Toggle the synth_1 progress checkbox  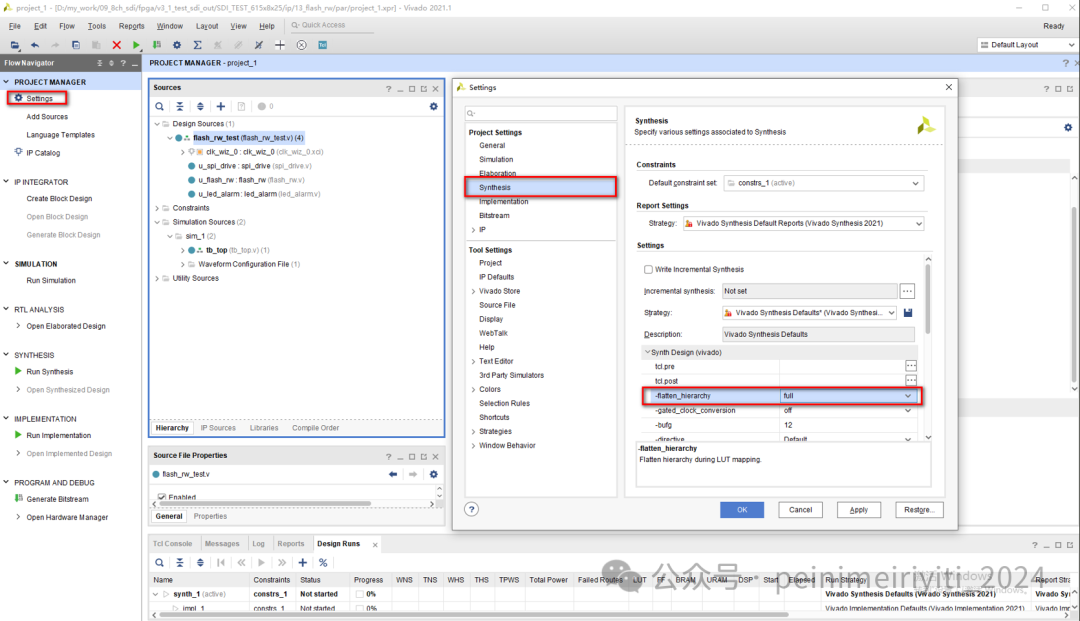click(360, 593)
